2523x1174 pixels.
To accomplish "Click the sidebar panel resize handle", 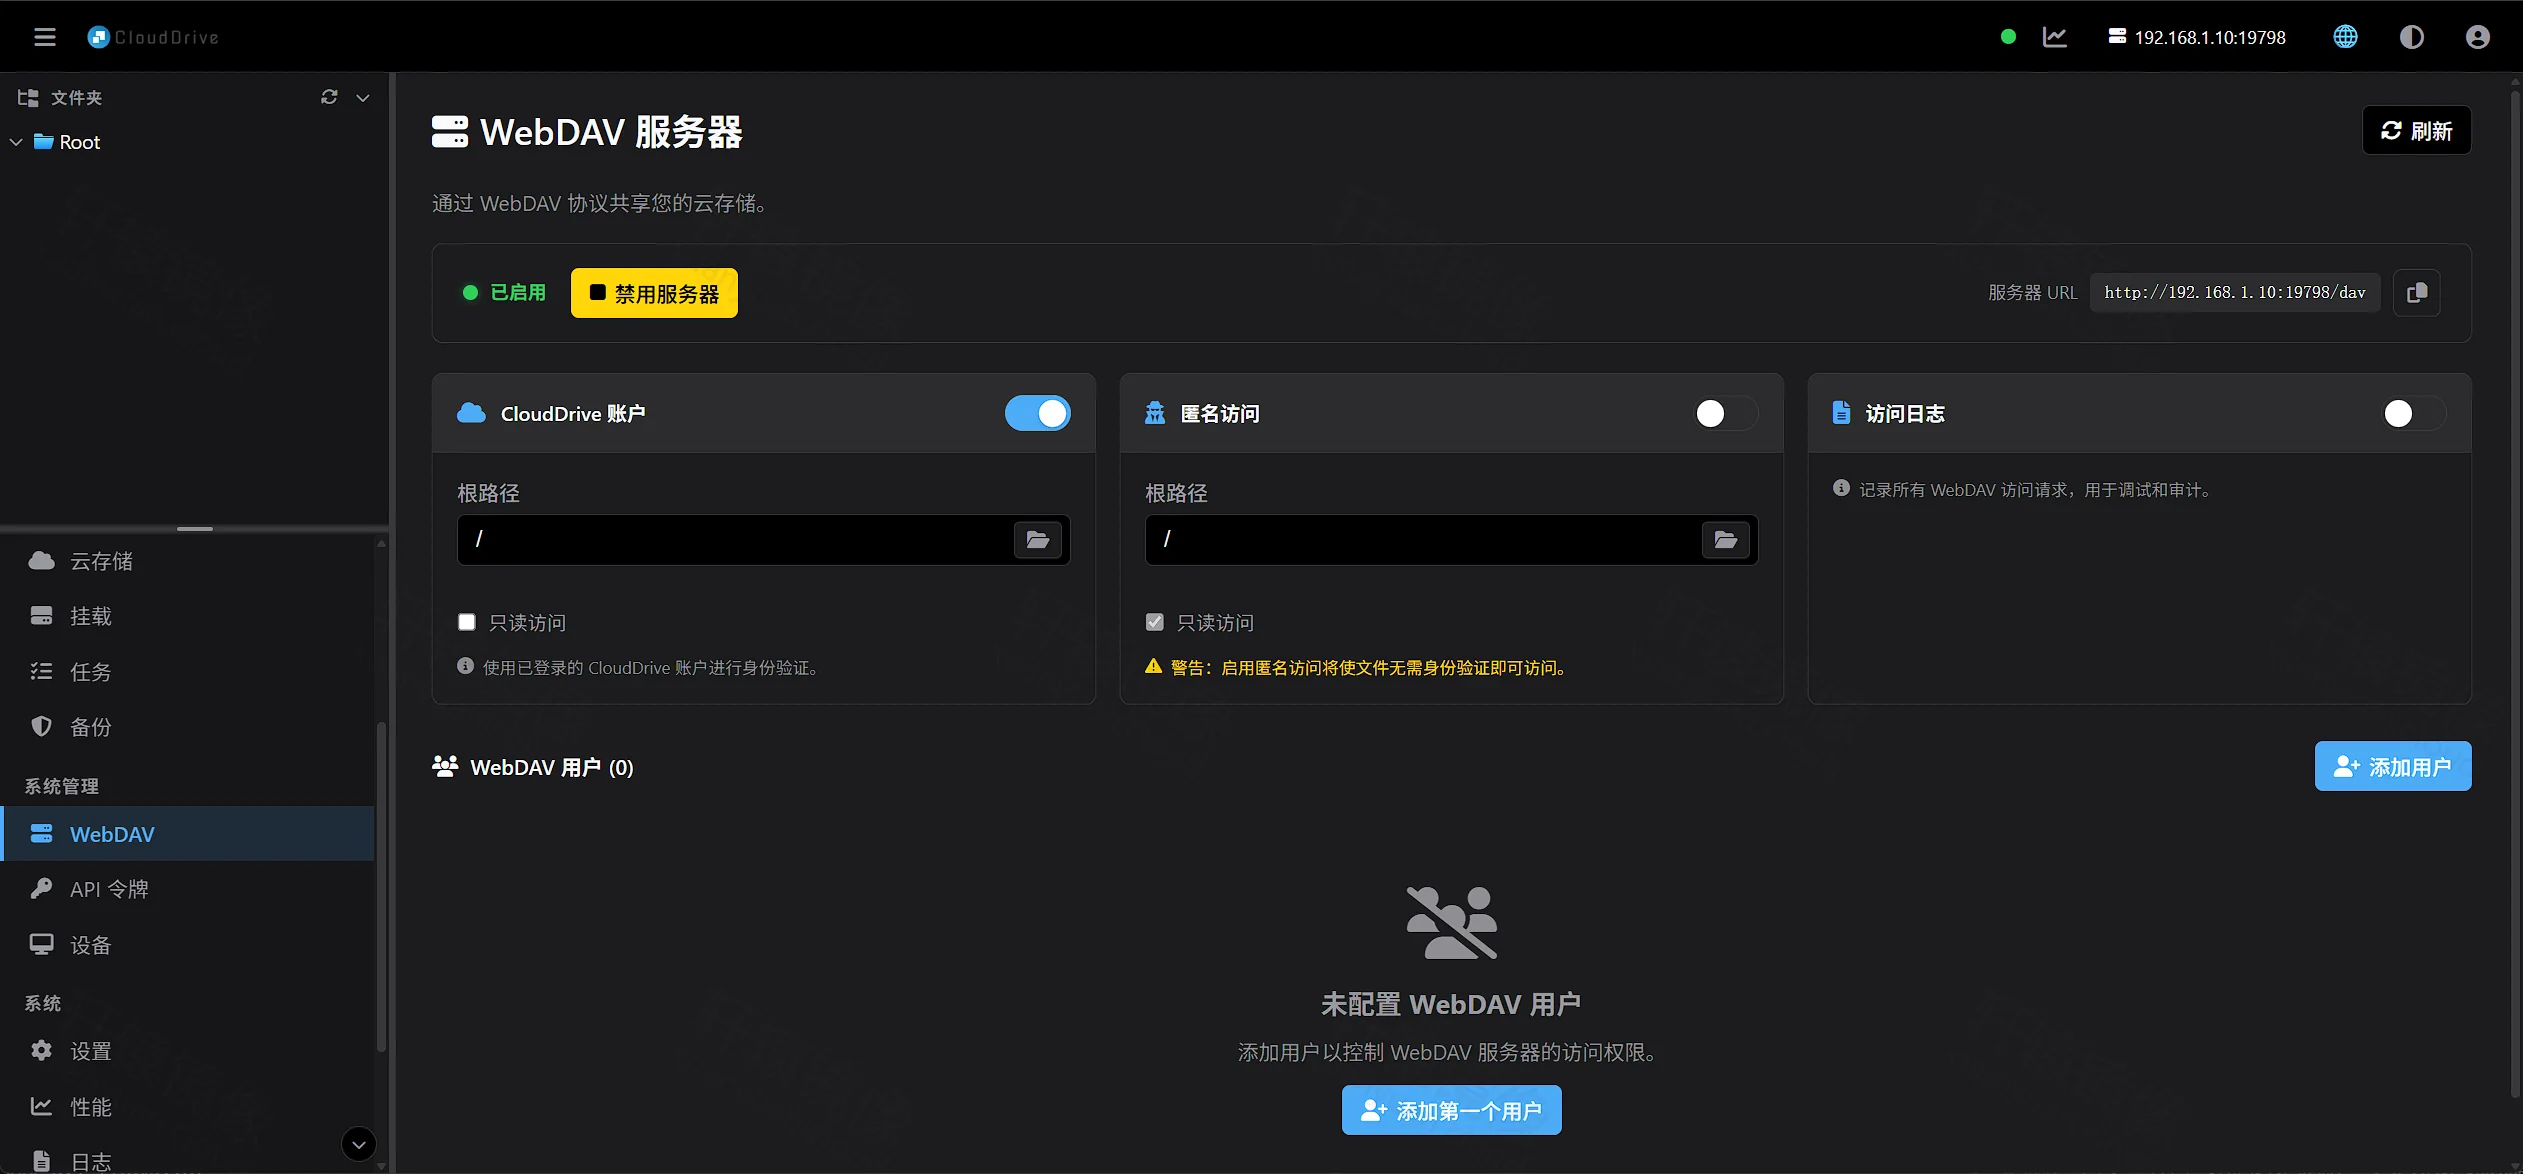I will point(195,528).
